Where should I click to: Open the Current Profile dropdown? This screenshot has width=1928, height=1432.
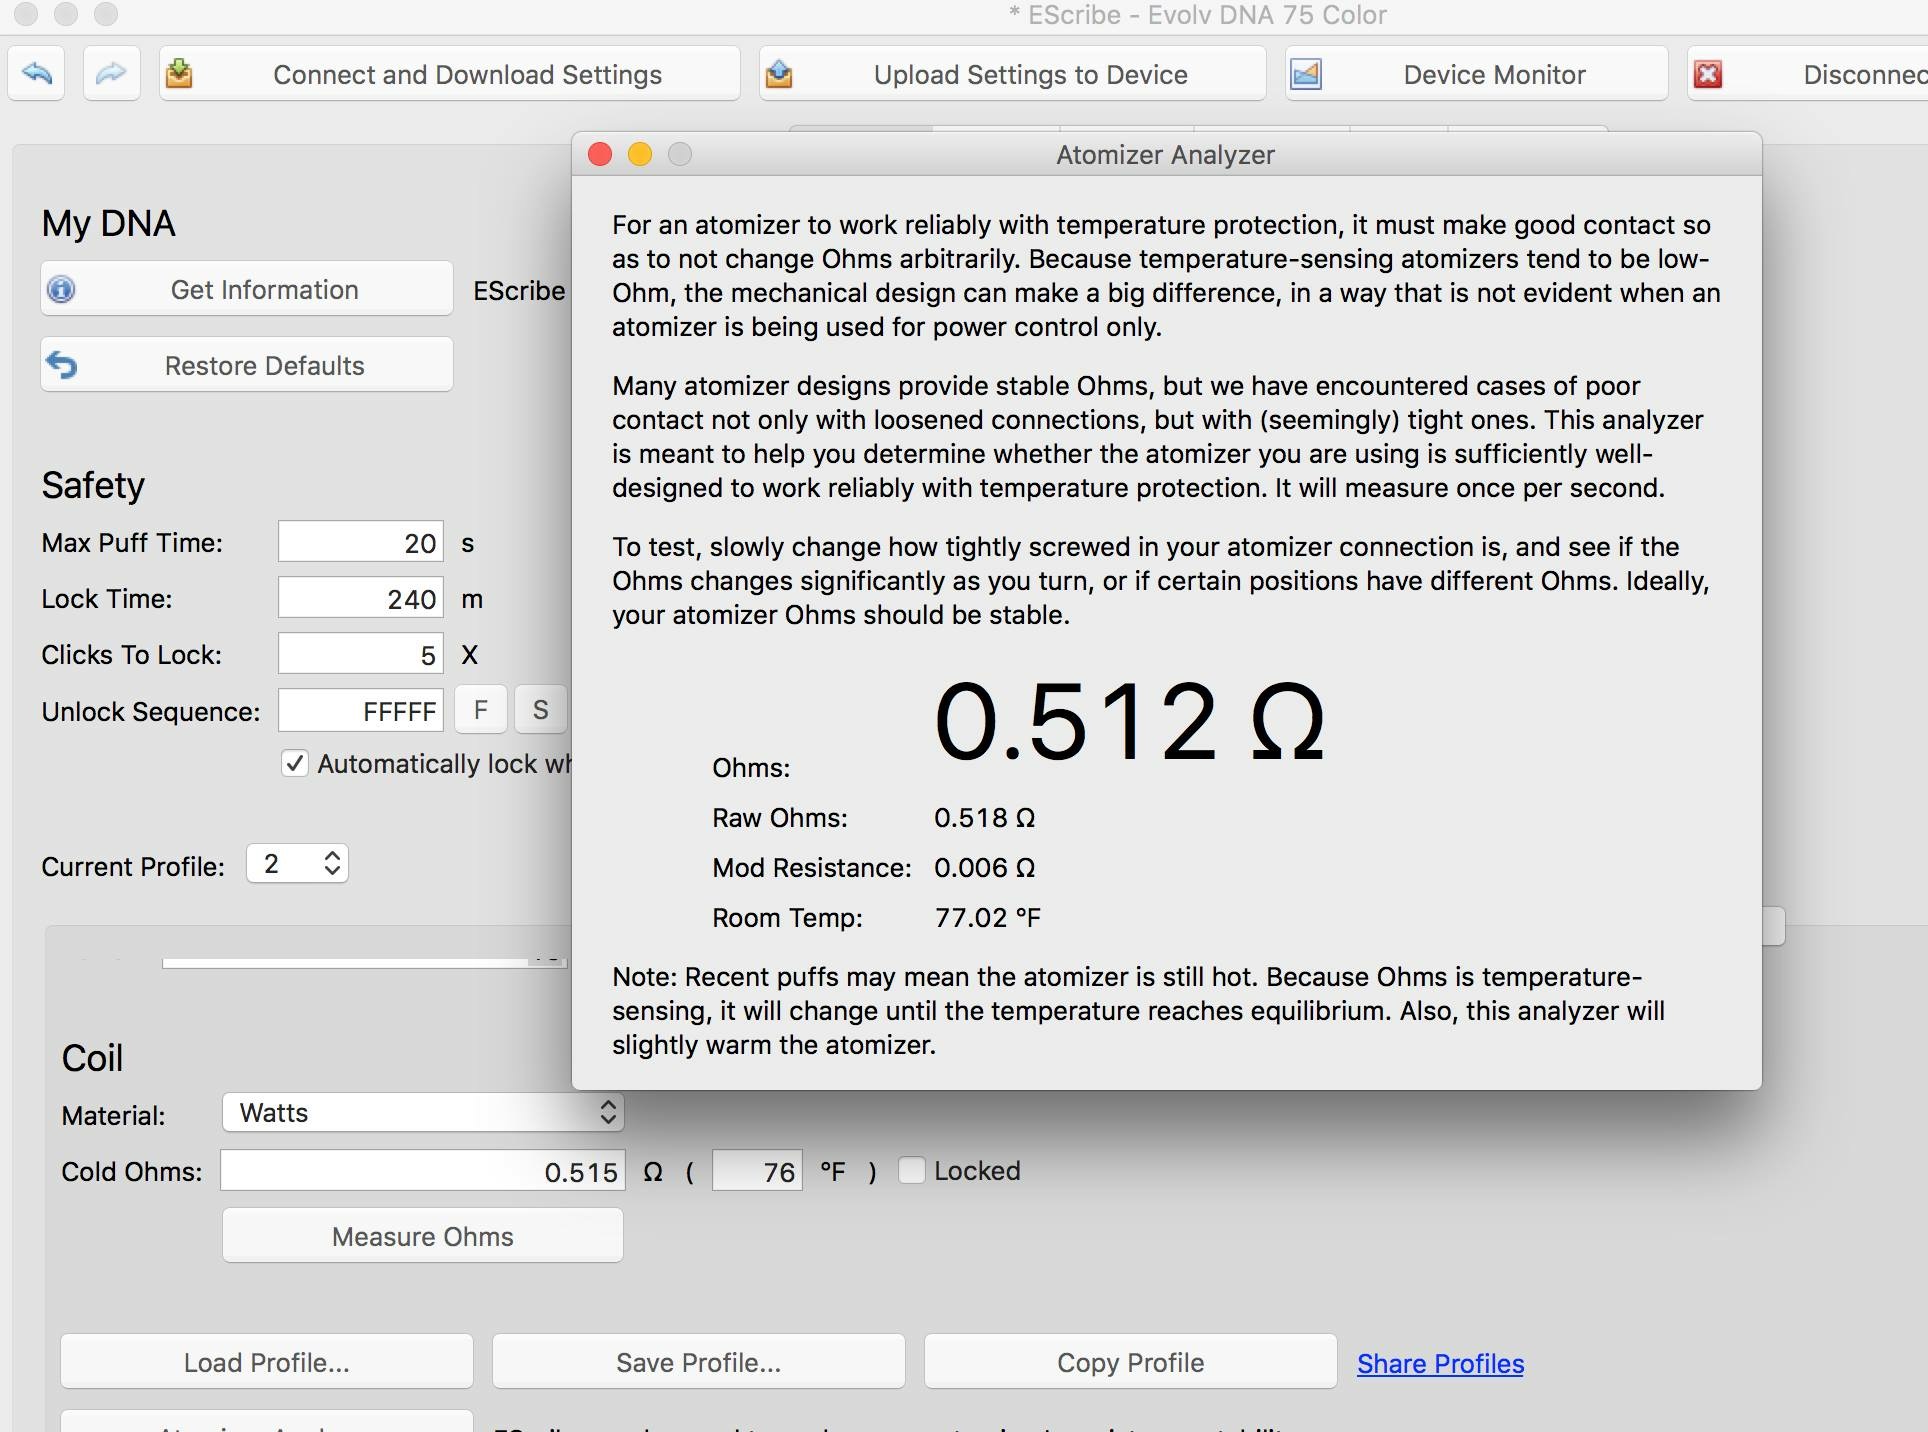click(x=297, y=864)
